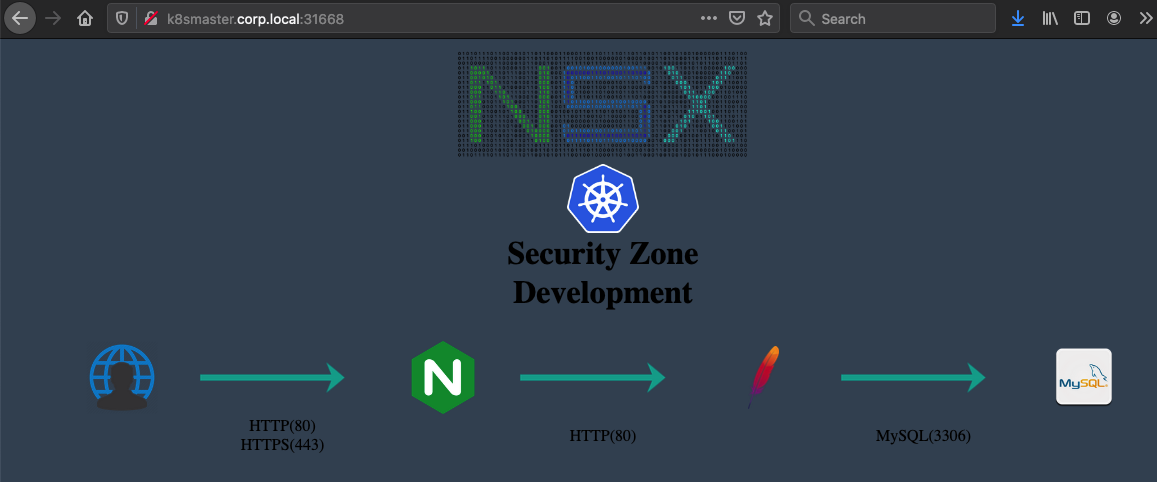Viewport: 1157px width, 482px height.
Task: Click the forward navigation arrow
Action: pos(53,18)
